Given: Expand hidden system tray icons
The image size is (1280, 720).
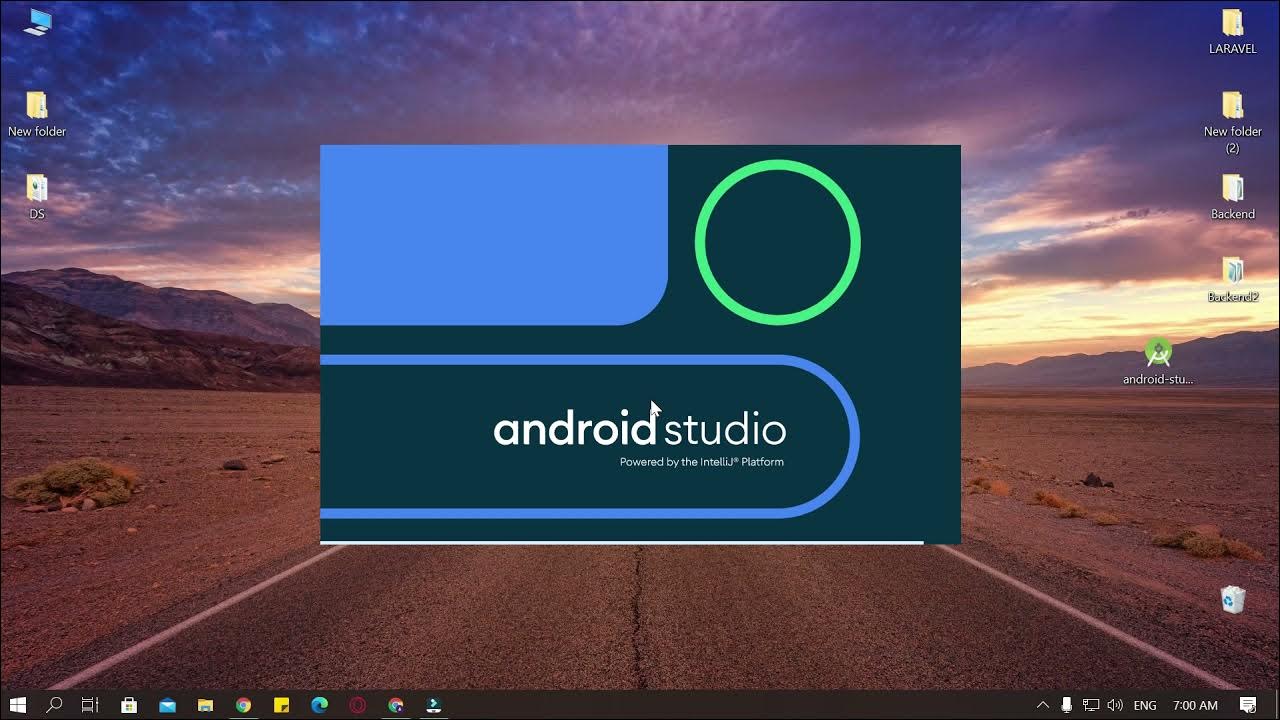Looking at the screenshot, I should pyautogui.click(x=1044, y=705).
